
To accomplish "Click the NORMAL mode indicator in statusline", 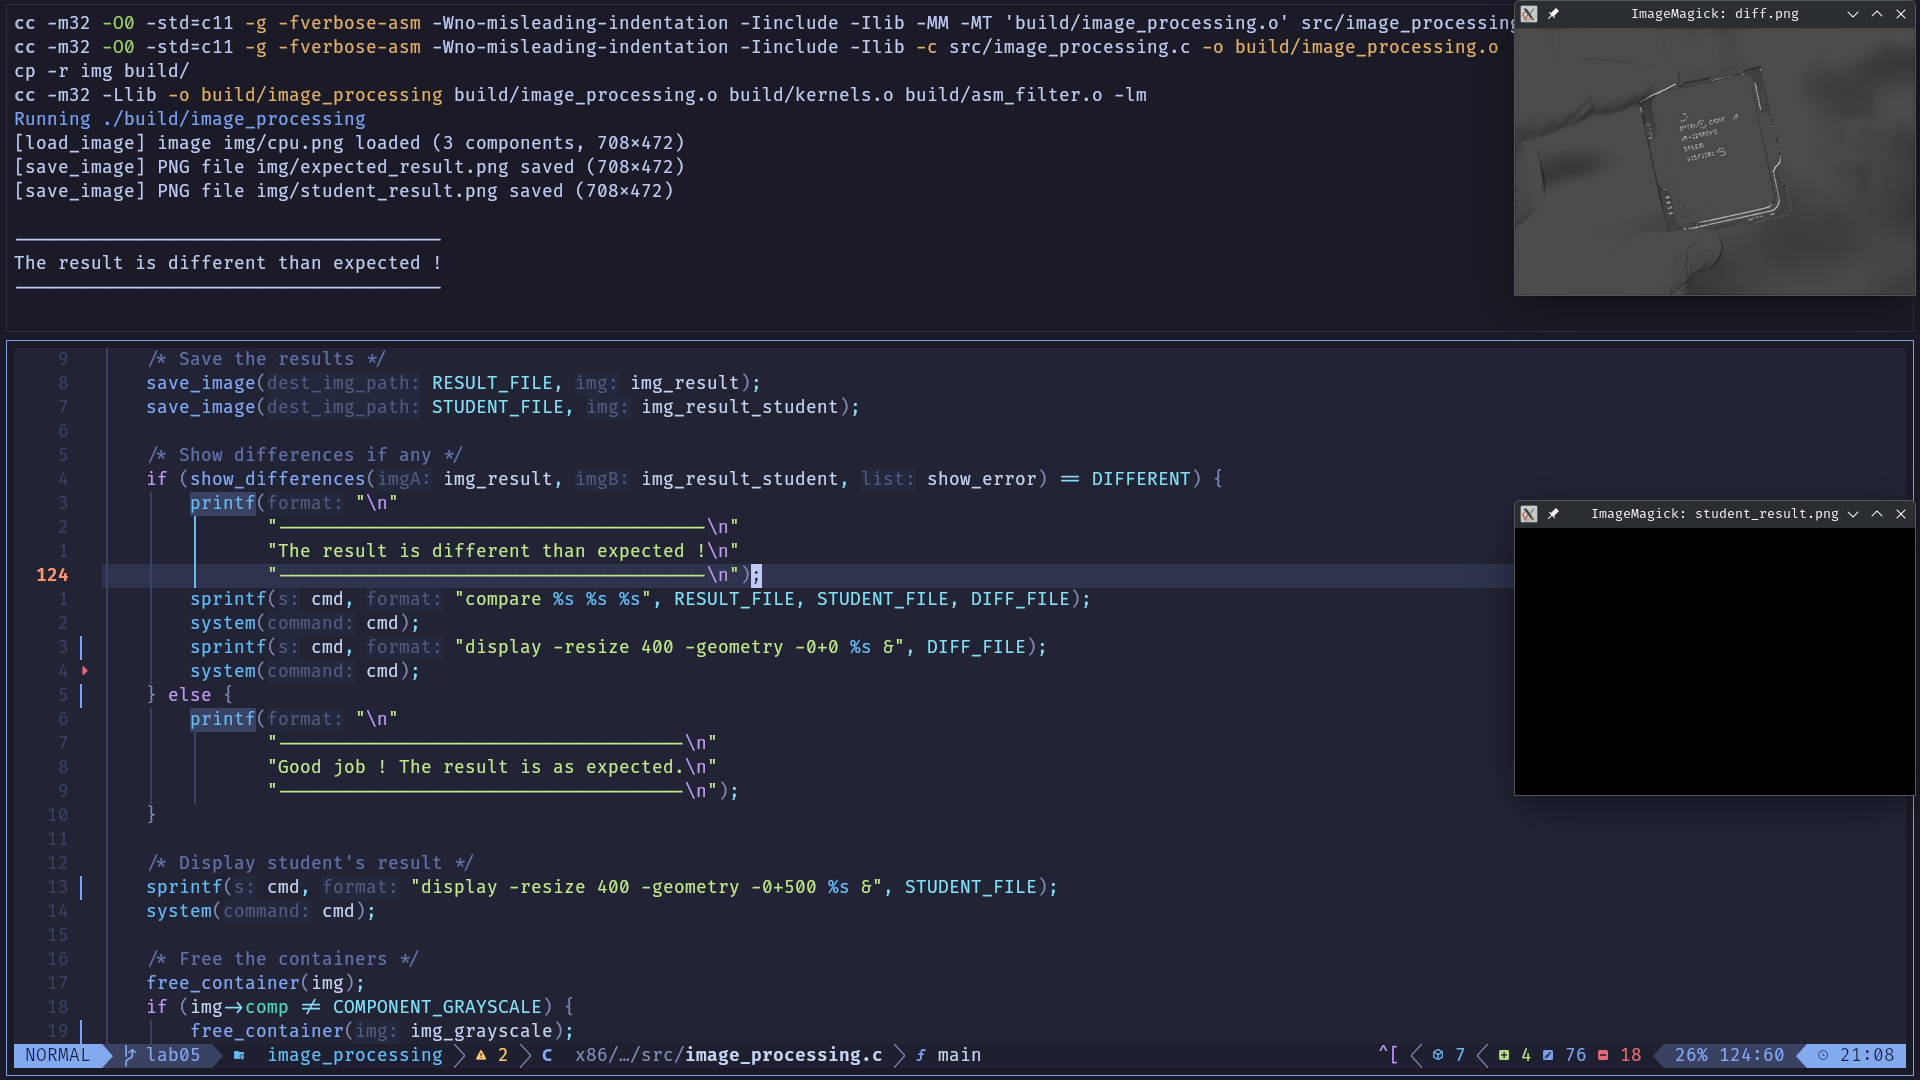I will tap(57, 1055).
